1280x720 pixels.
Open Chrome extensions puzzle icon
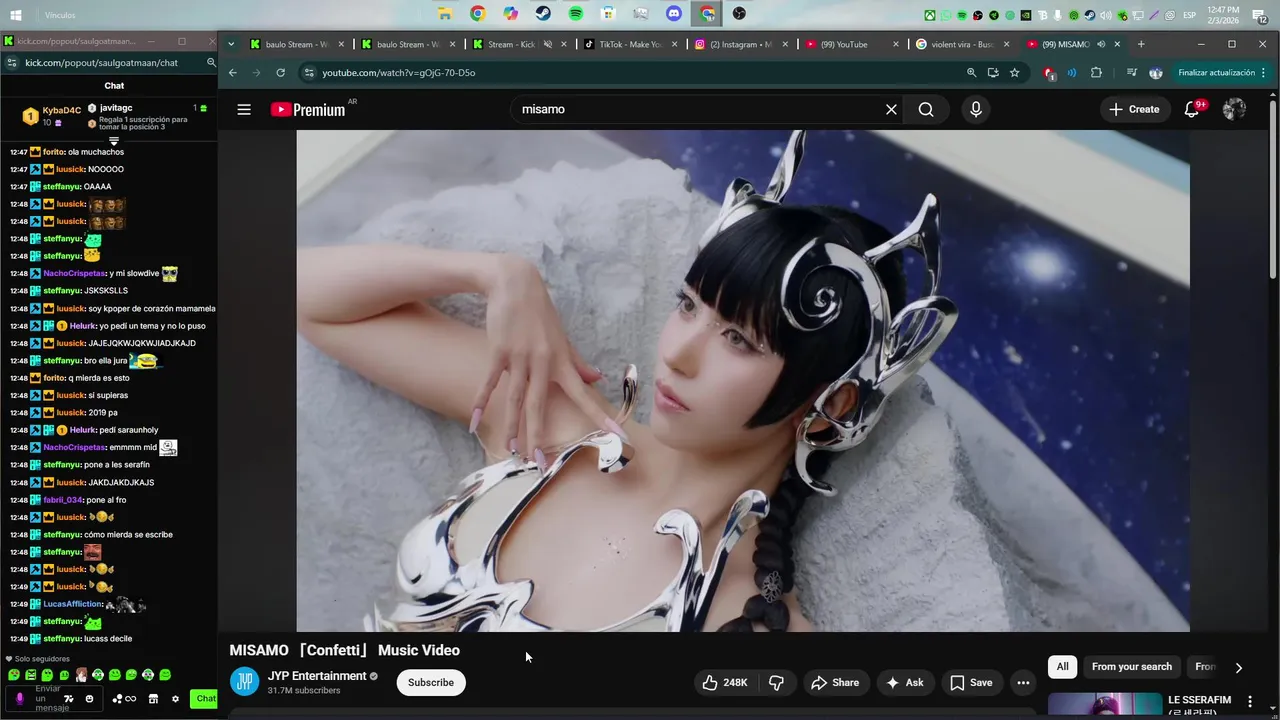coord(1096,73)
